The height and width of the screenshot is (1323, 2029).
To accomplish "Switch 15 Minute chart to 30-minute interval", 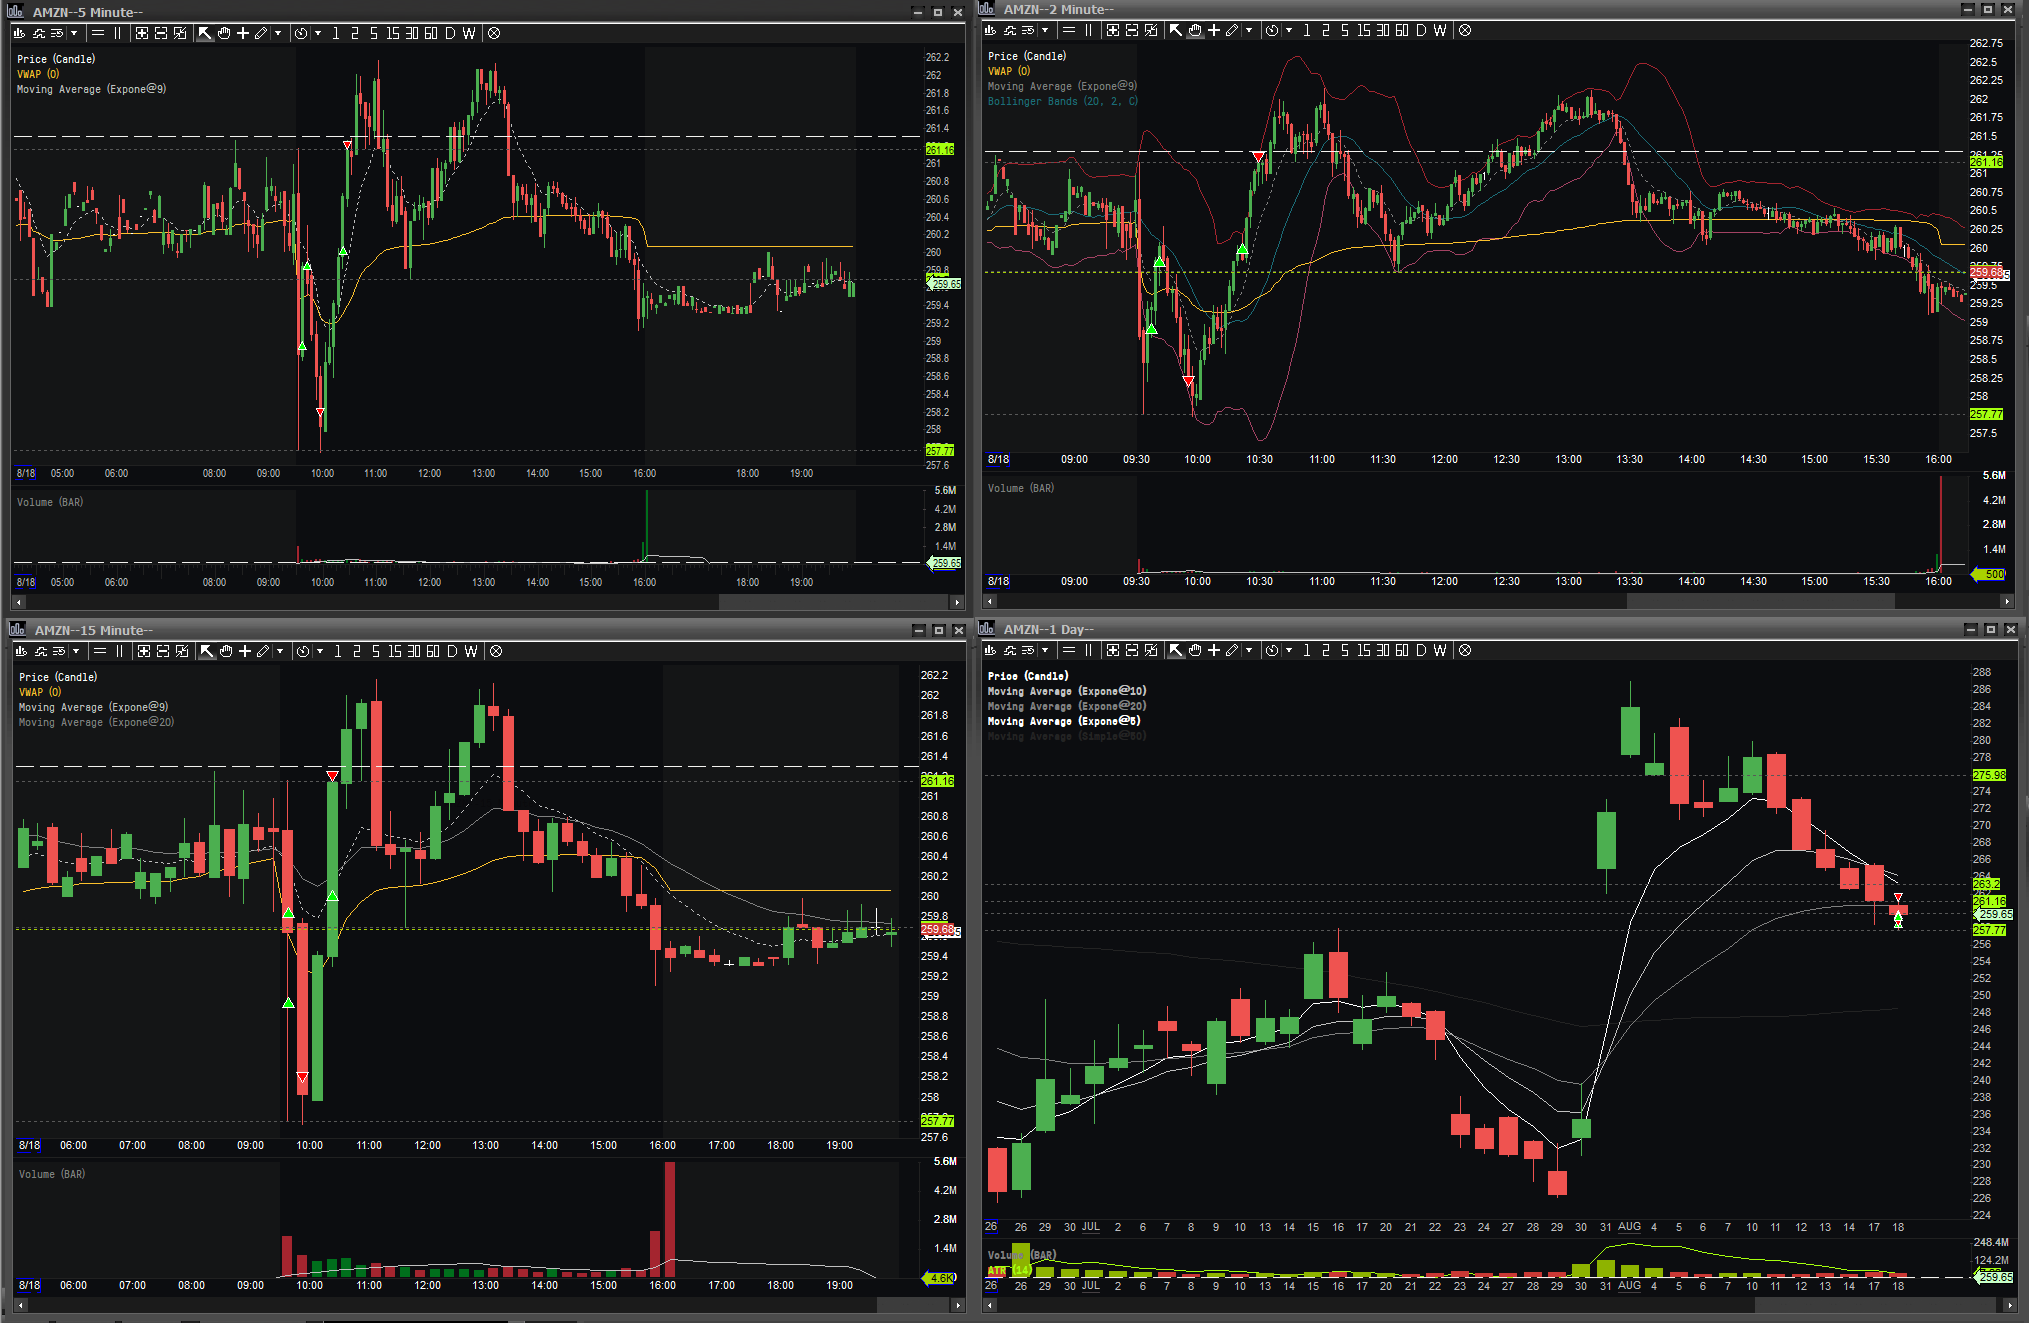I will tap(414, 651).
